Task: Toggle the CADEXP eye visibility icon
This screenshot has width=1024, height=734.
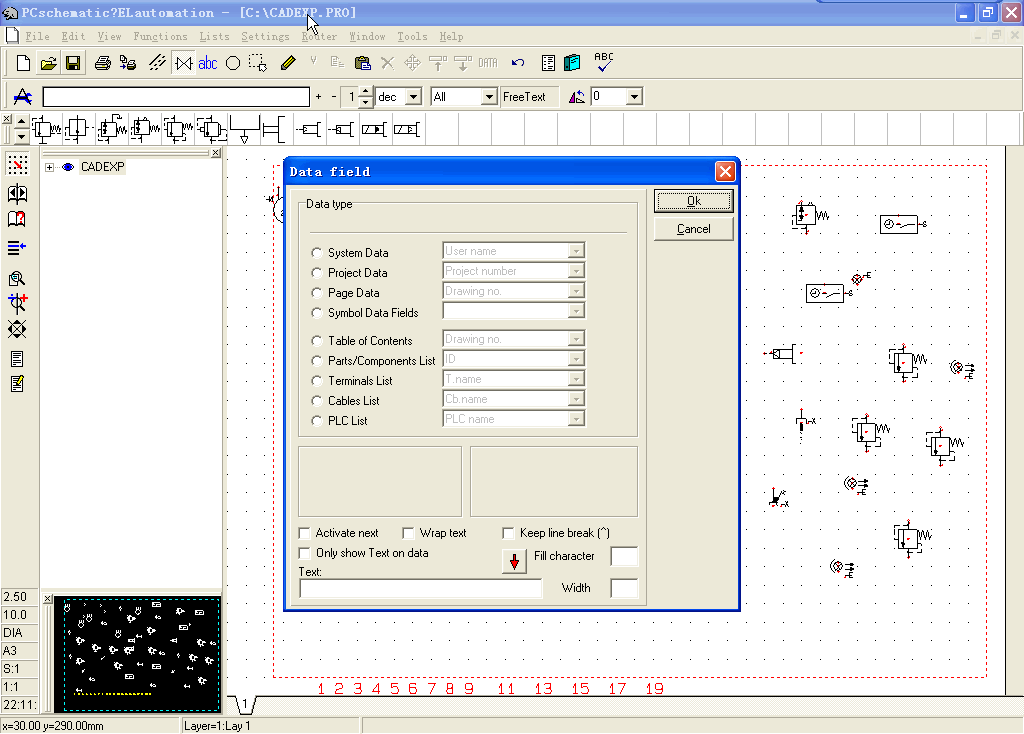Action: pos(68,167)
